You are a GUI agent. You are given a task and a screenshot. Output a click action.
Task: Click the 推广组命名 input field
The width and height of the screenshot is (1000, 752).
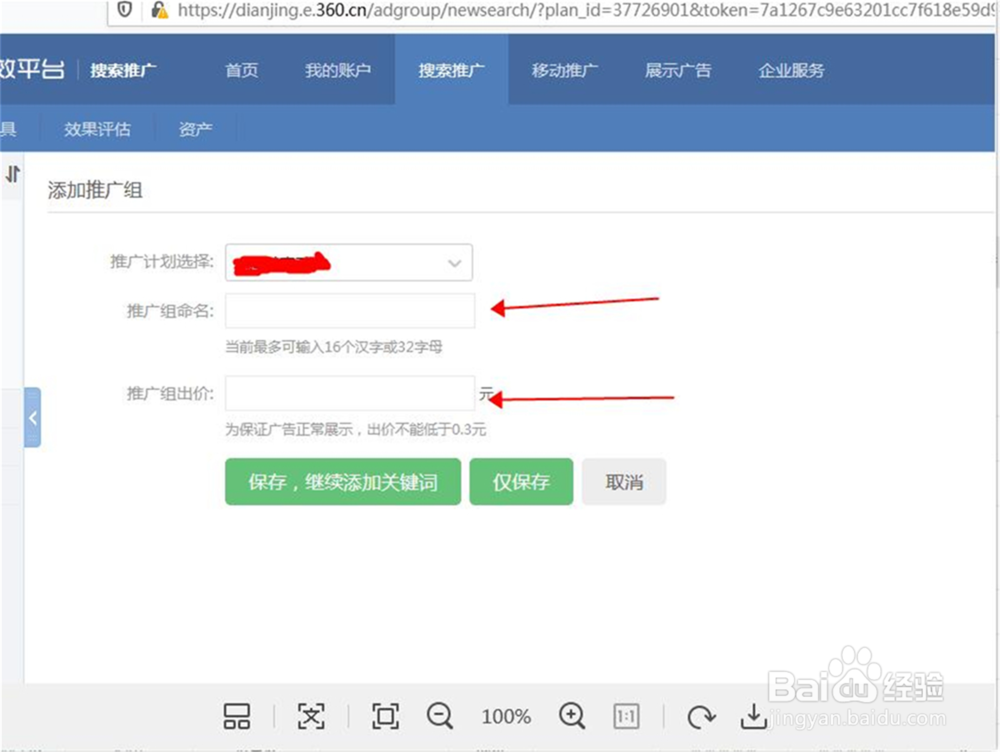pyautogui.click(x=349, y=311)
